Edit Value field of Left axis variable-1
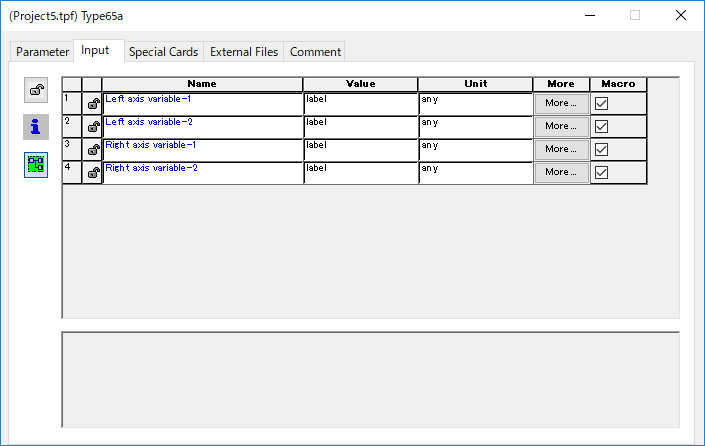This screenshot has height=446, width=705. point(360,103)
